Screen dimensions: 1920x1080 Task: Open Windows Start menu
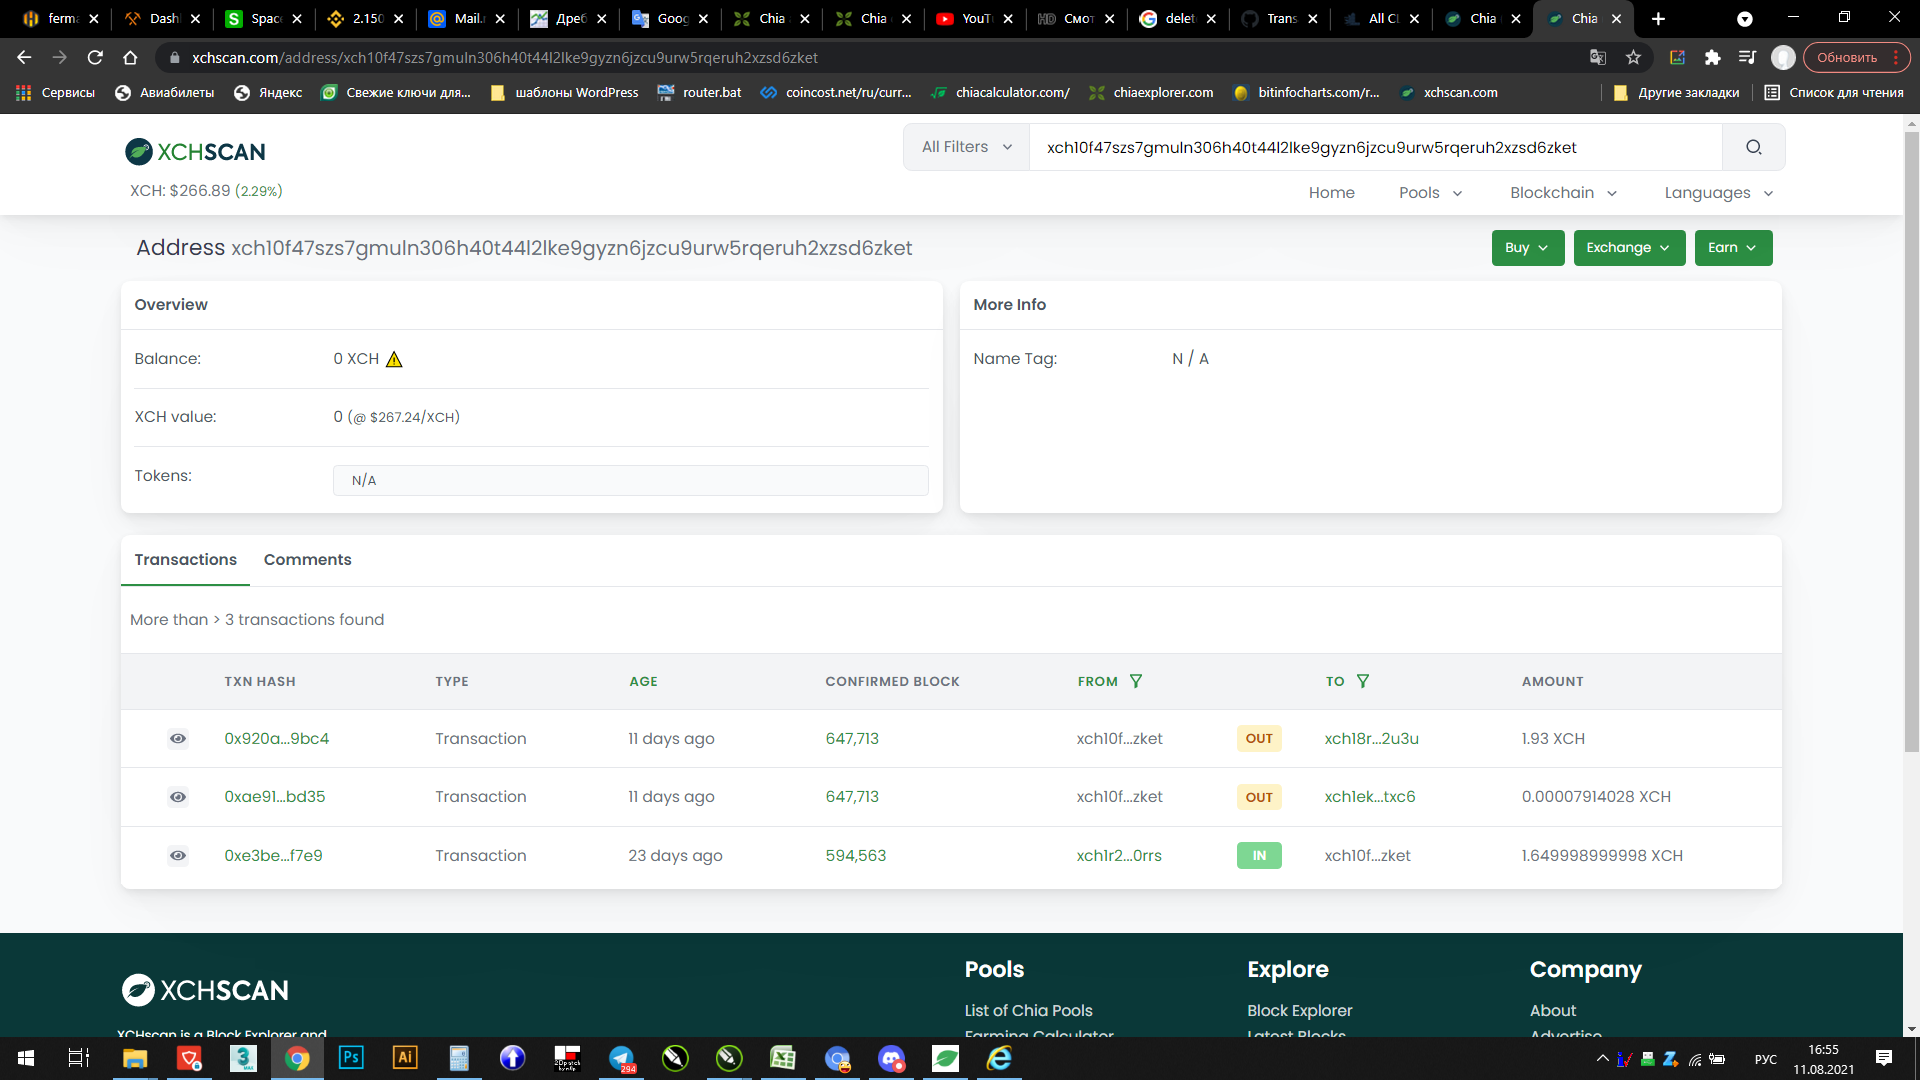(x=27, y=1058)
